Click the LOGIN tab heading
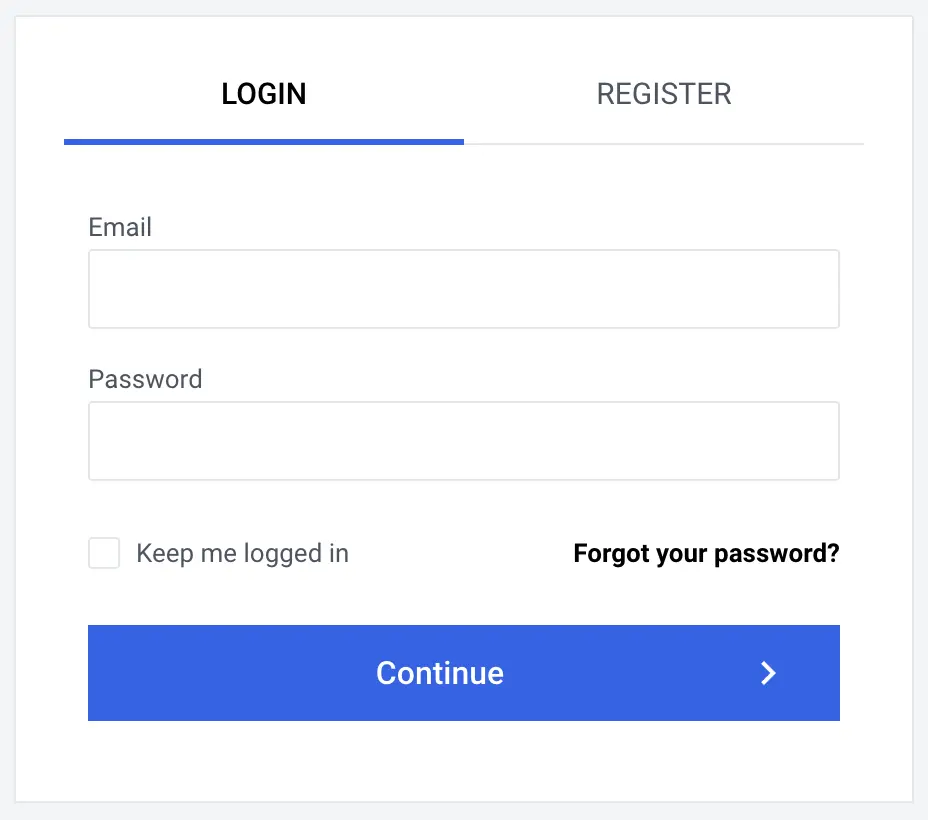The height and width of the screenshot is (820, 928). tap(264, 94)
